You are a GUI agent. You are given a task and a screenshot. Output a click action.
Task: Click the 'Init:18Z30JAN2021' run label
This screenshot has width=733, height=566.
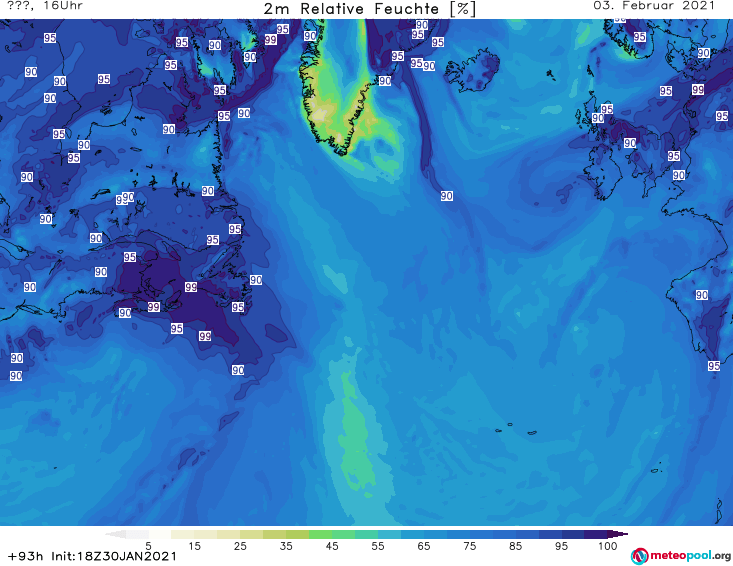pyautogui.click(x=114, y=556)
